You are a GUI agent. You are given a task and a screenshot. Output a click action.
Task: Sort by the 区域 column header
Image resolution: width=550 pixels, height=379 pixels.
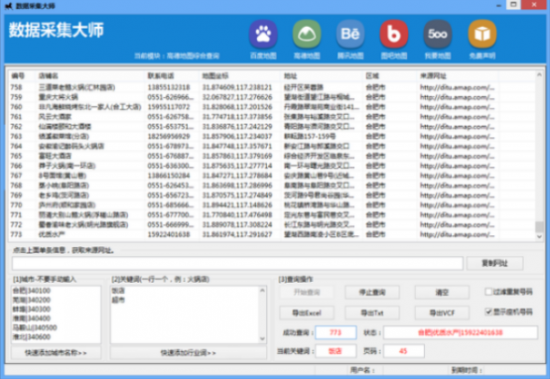click(390, 76)
